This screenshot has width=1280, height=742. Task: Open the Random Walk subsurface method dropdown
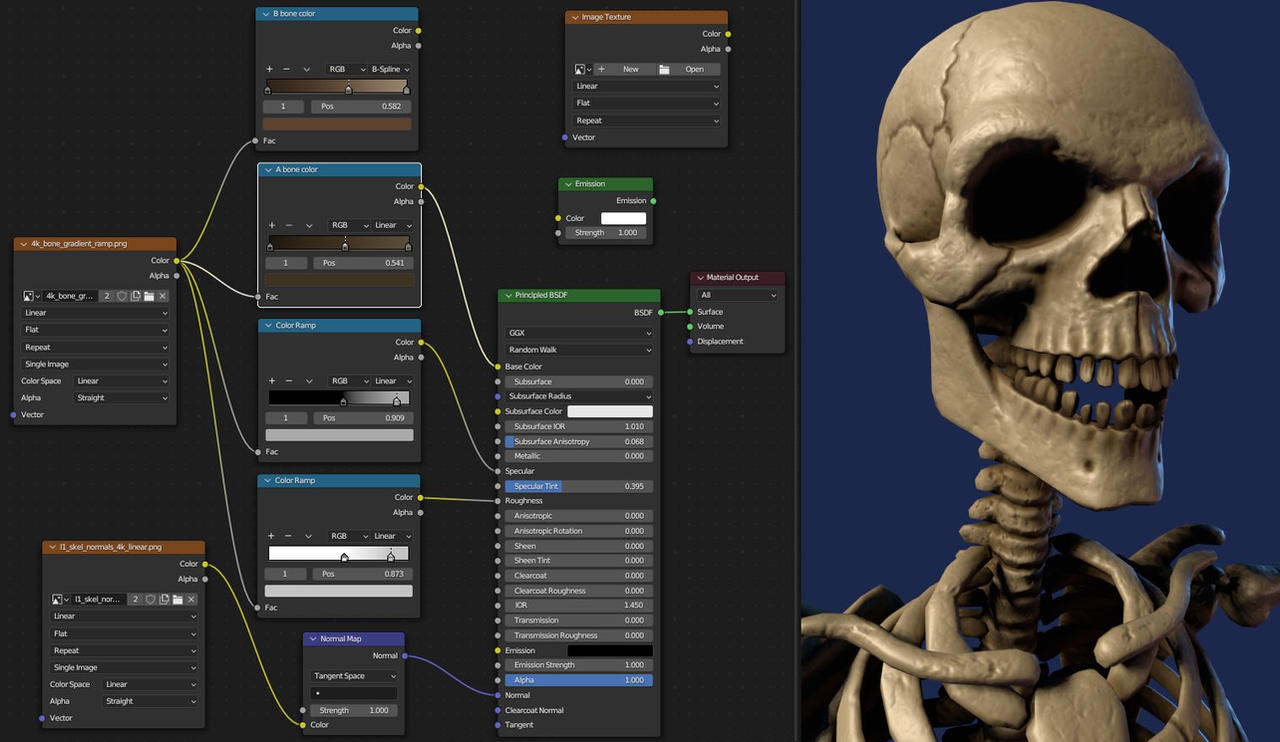579,350
